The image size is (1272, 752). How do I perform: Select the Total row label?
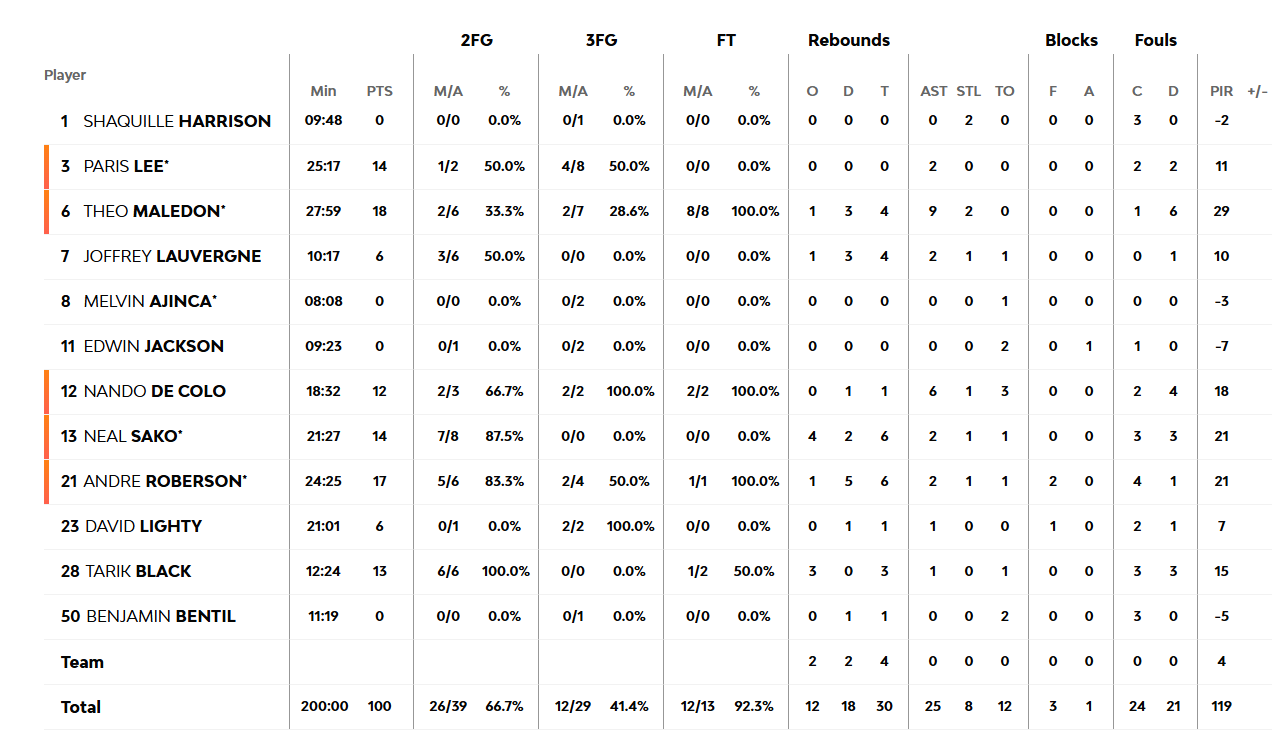point(81,707)
